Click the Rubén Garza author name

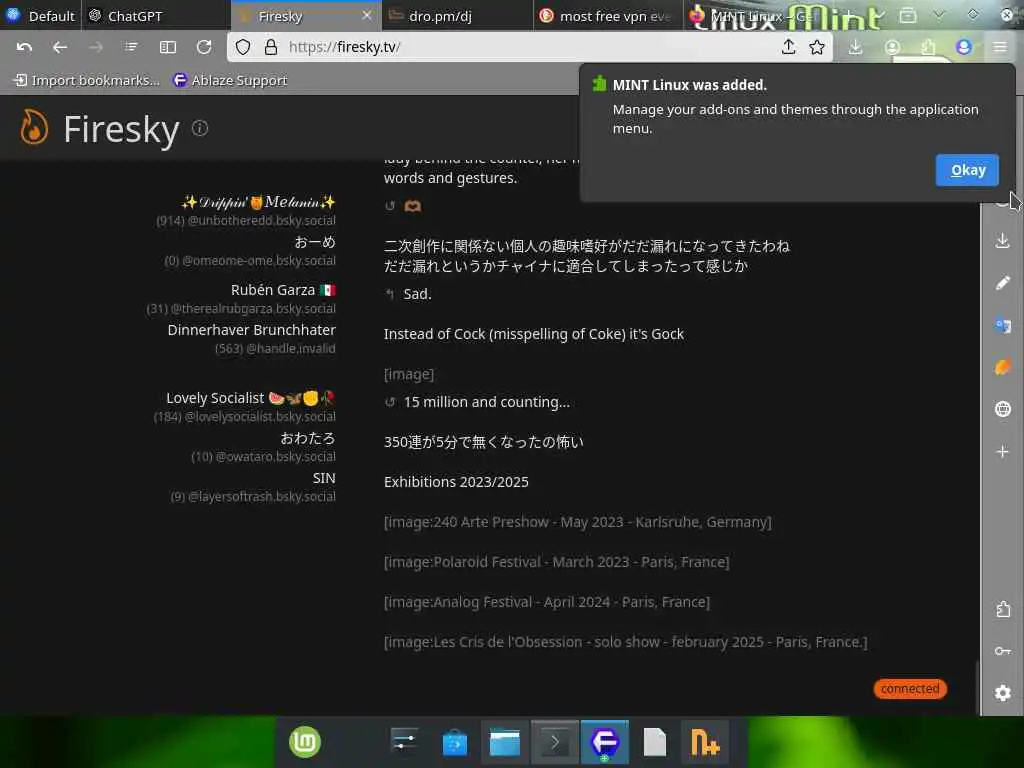click(x=283, y=290)
